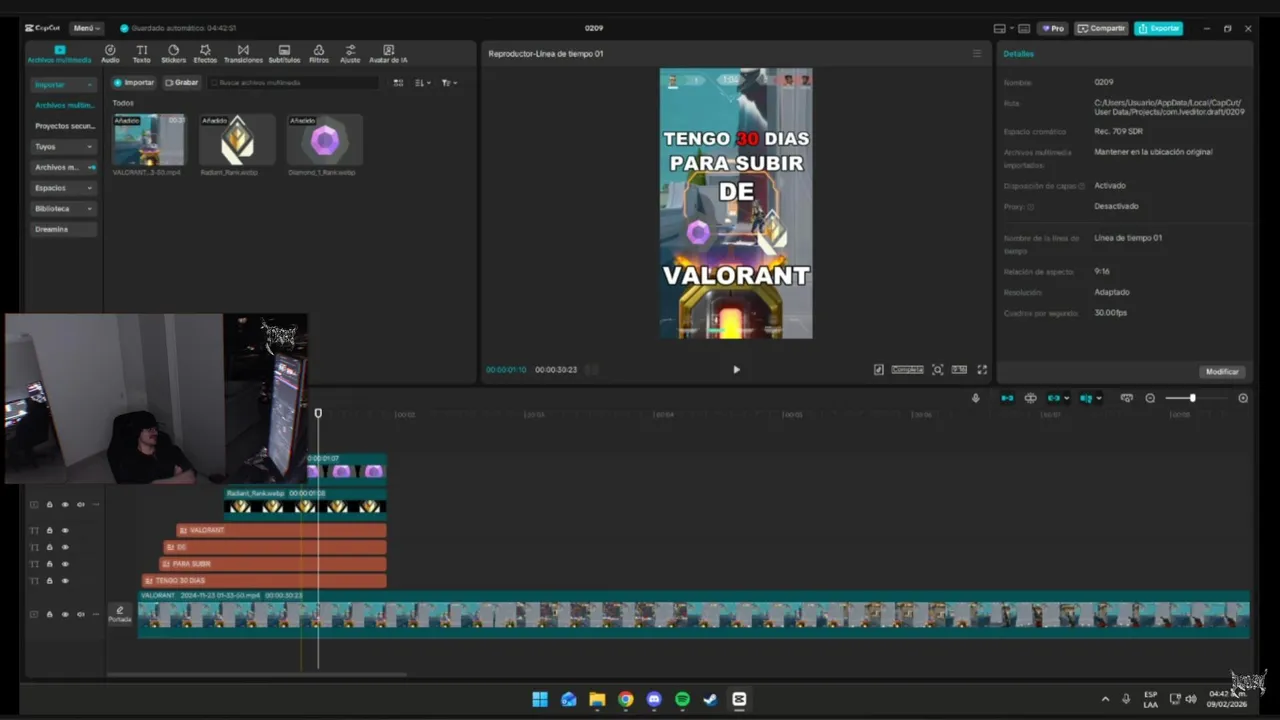1280x720 pixels.
Task: Hide the PARA SUBIR text track
Action: (65, 564)
